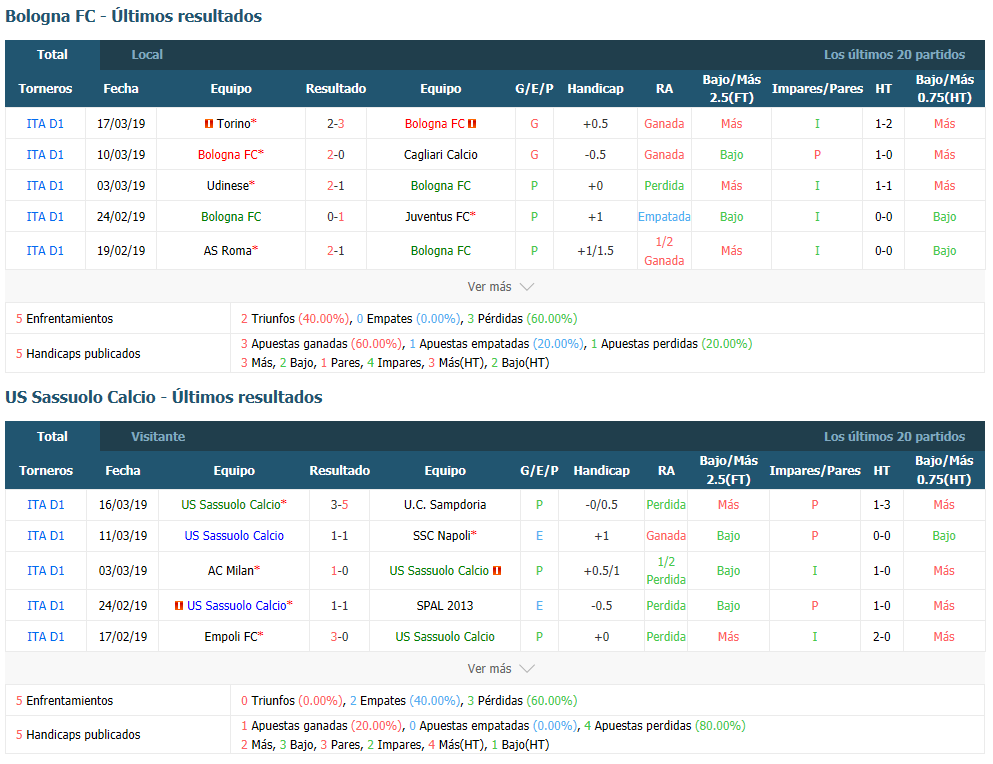Viewport: 993px width, 764px height.
Task: Open Los últimos 20 partidos in the Sassuolo table
Action: pyautogui.click(x=894, y=436)
